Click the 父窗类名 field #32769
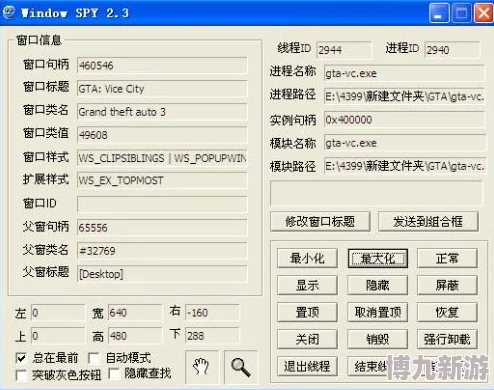The height and width of the screenshot is (390, 494). (162, 251)
